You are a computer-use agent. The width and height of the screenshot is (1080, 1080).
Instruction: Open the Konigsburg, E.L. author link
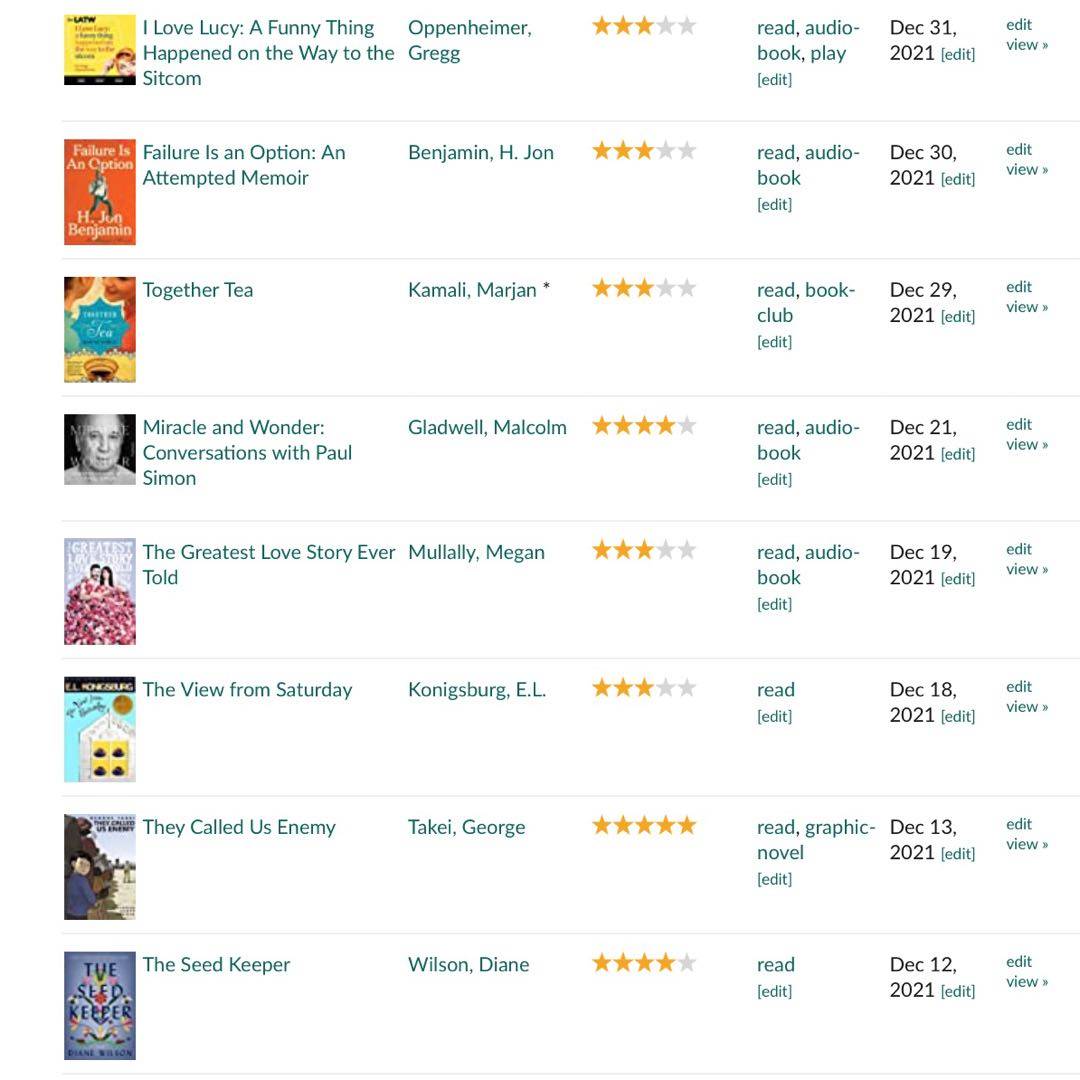click(x=477, y=689)
